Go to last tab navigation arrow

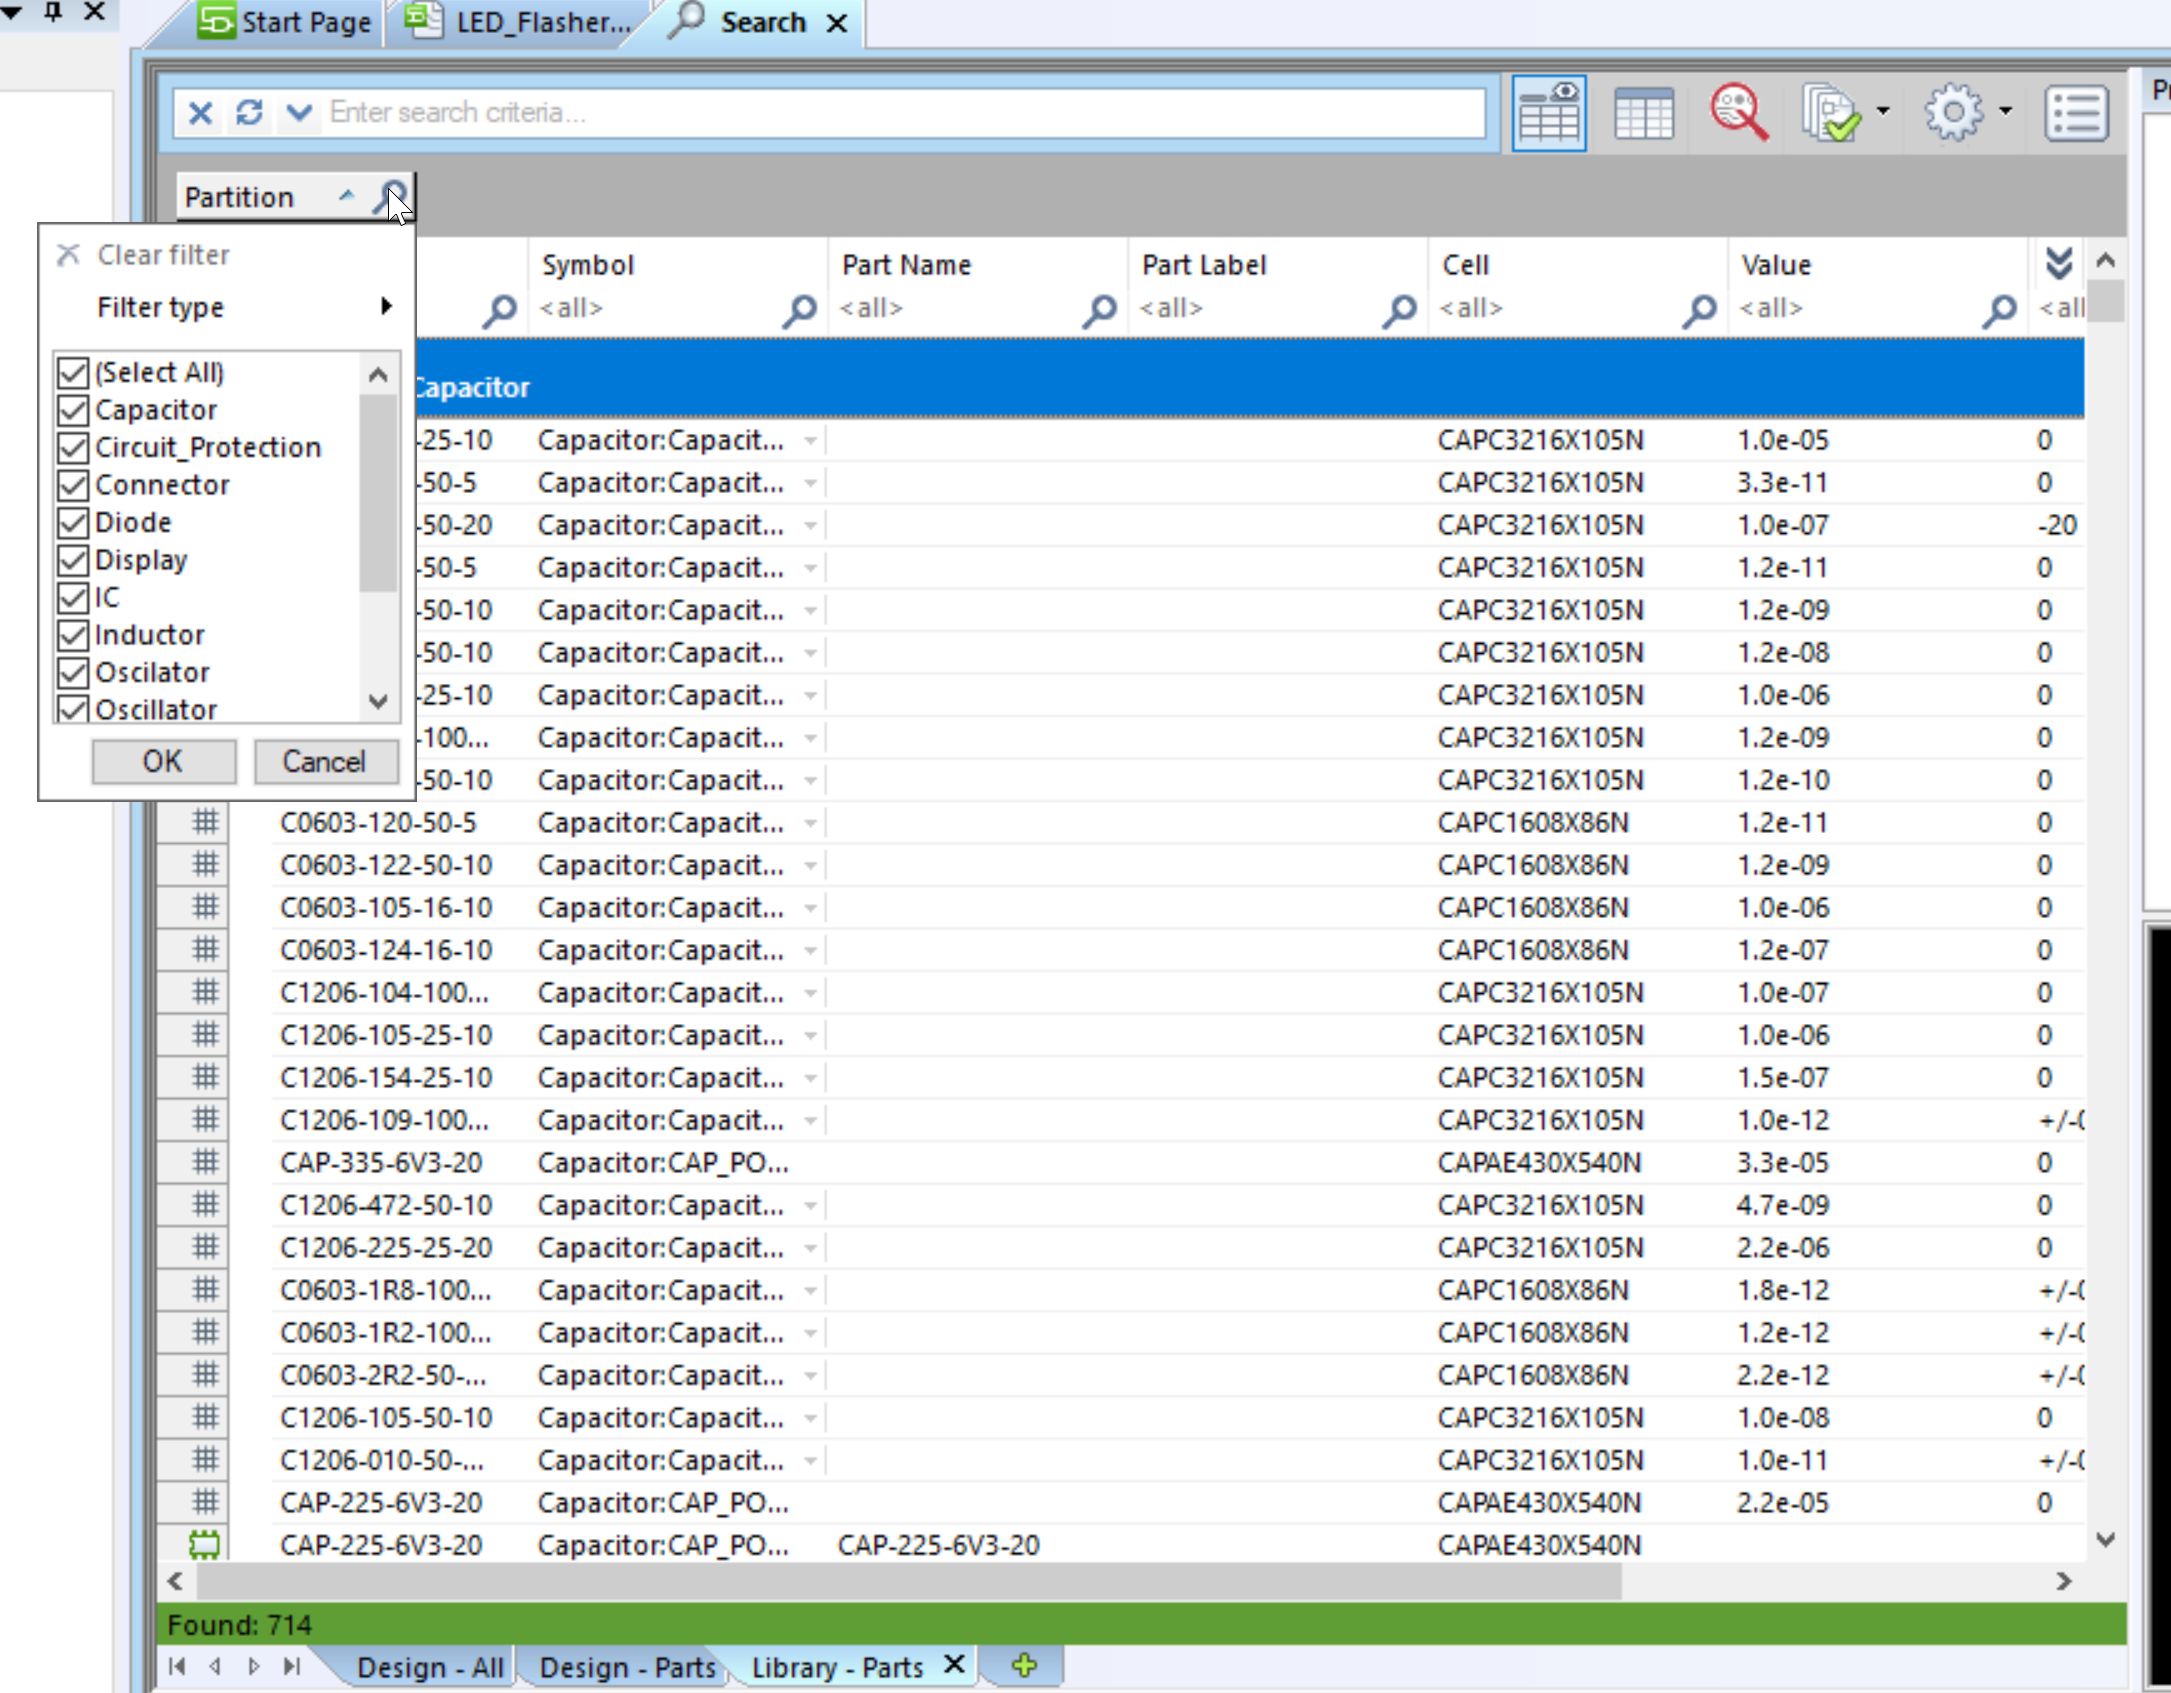click(292, 1666)
